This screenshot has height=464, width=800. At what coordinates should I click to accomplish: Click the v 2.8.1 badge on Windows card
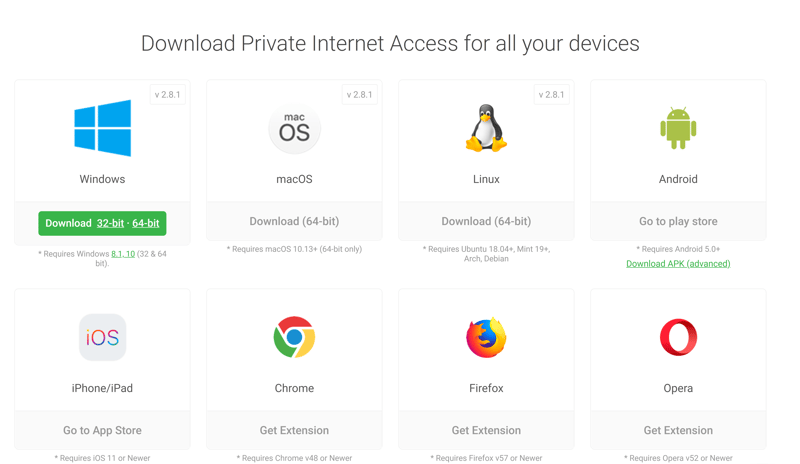(167, 94)
